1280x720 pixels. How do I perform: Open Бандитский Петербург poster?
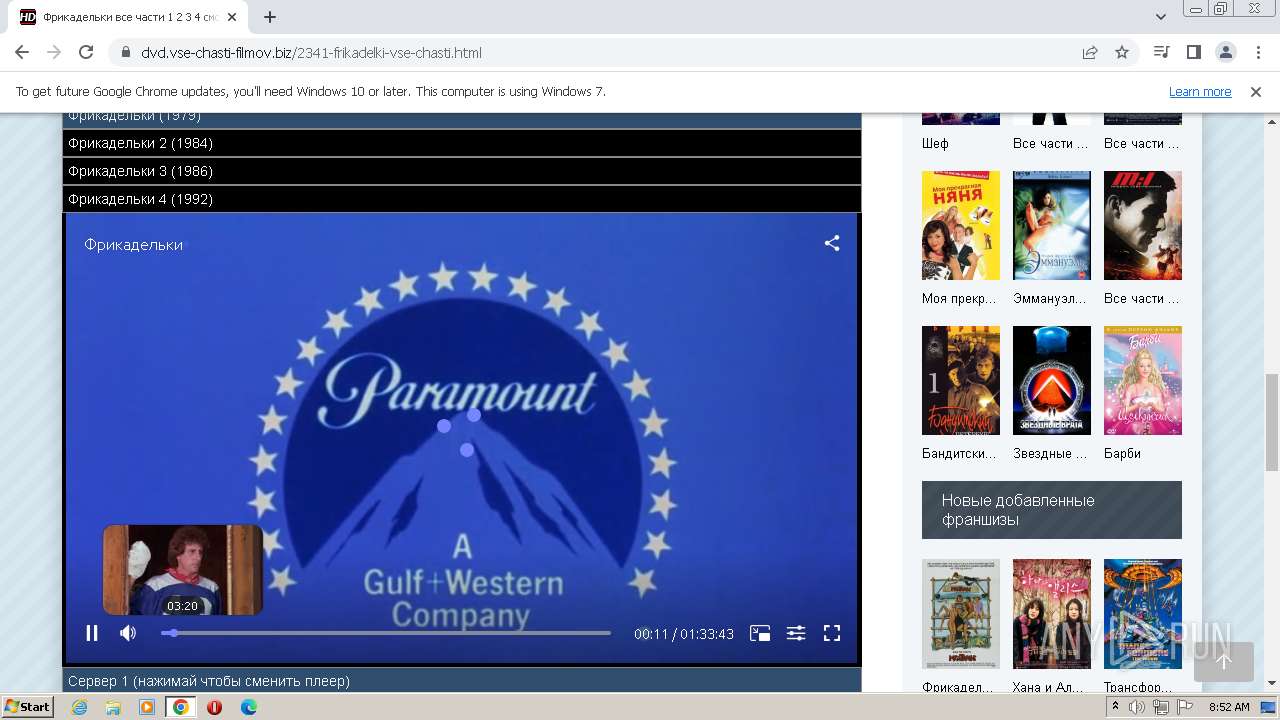(x=961, y=380)
